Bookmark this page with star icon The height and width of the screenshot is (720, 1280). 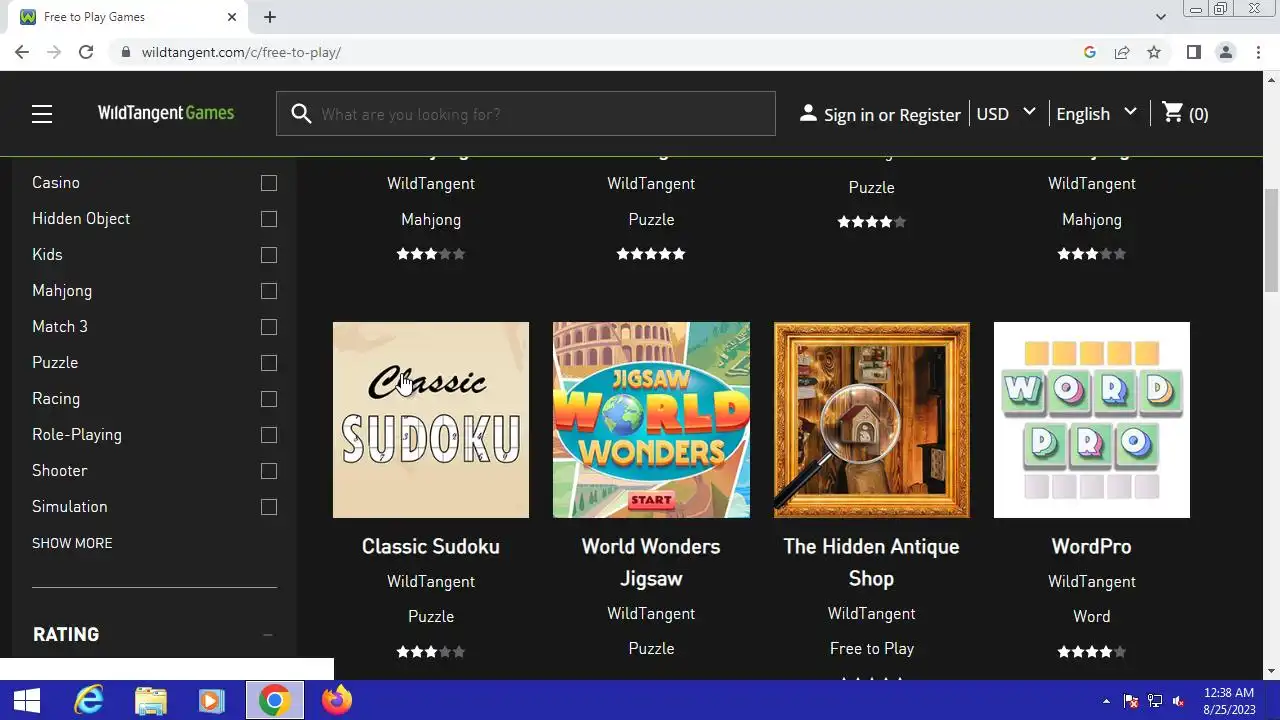tap(1154, 52)
